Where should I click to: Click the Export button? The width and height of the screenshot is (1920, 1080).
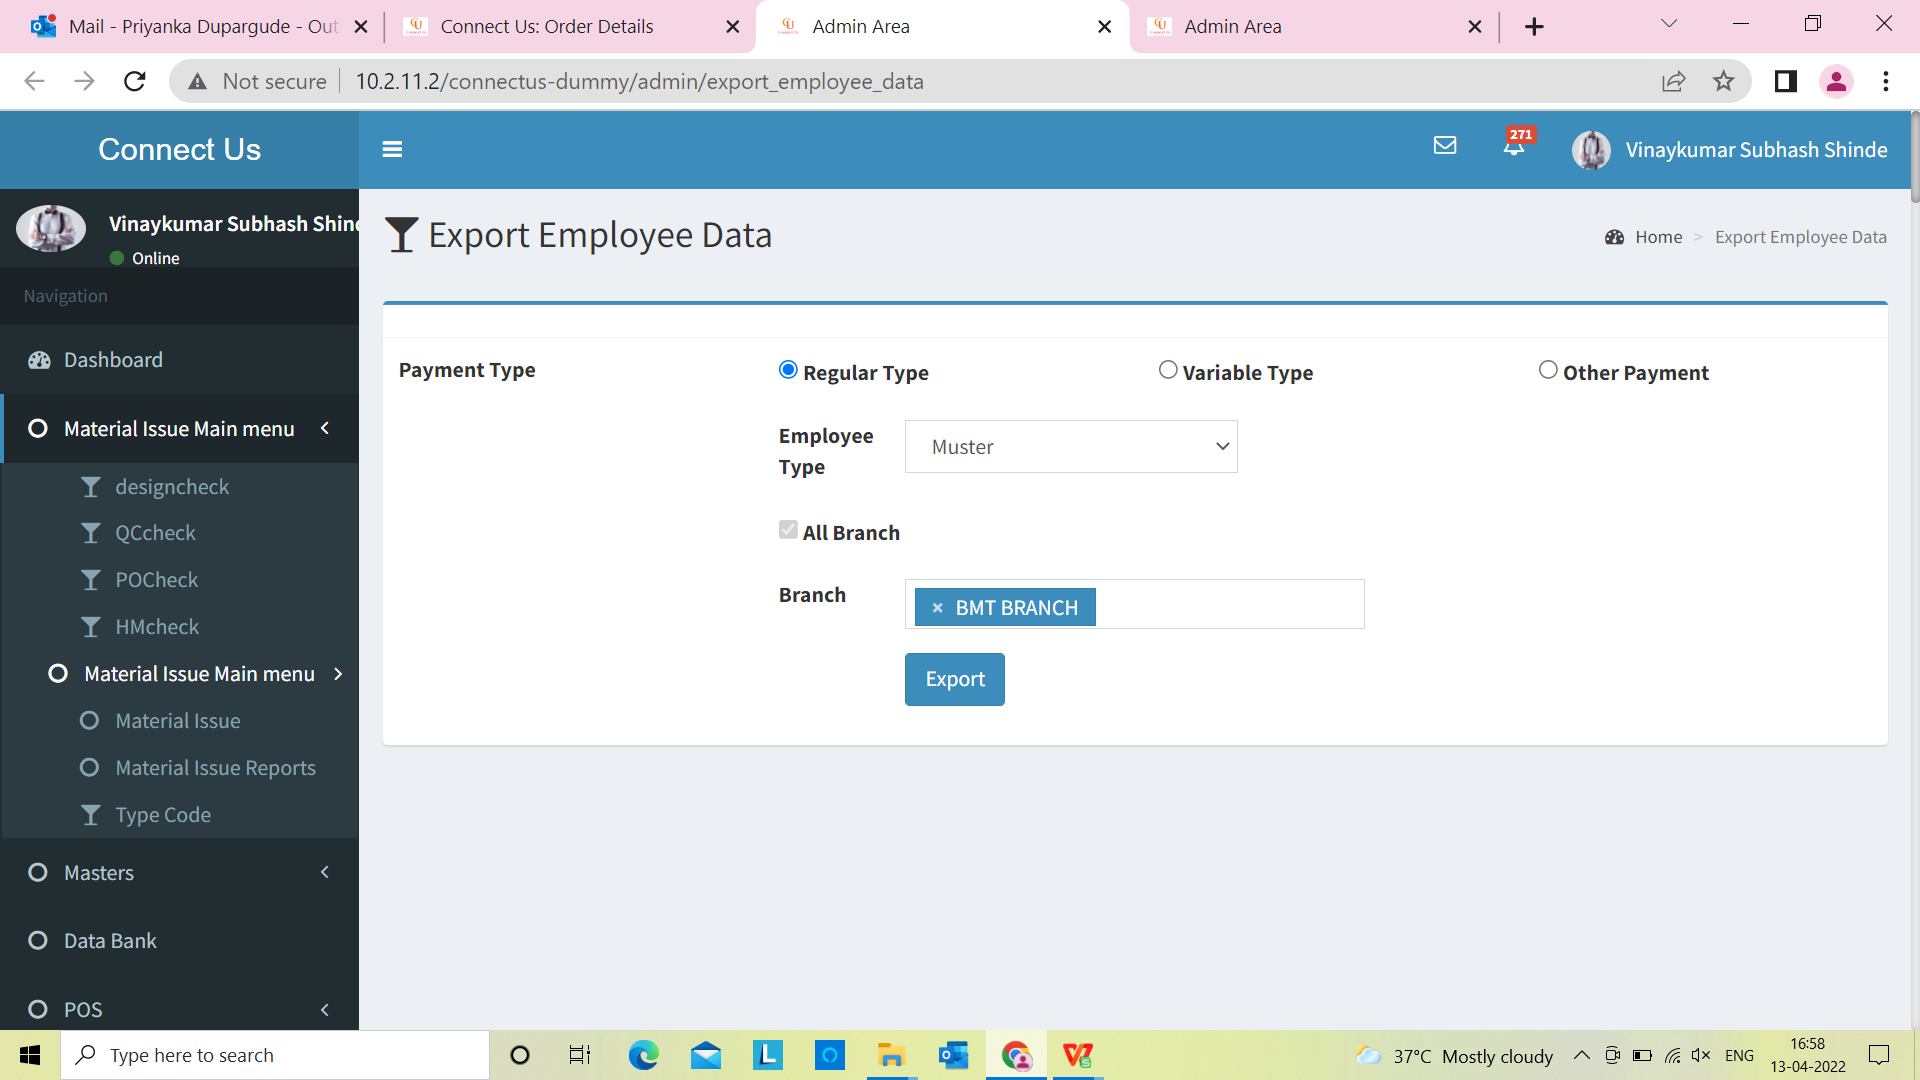click(x=955, y=680)
